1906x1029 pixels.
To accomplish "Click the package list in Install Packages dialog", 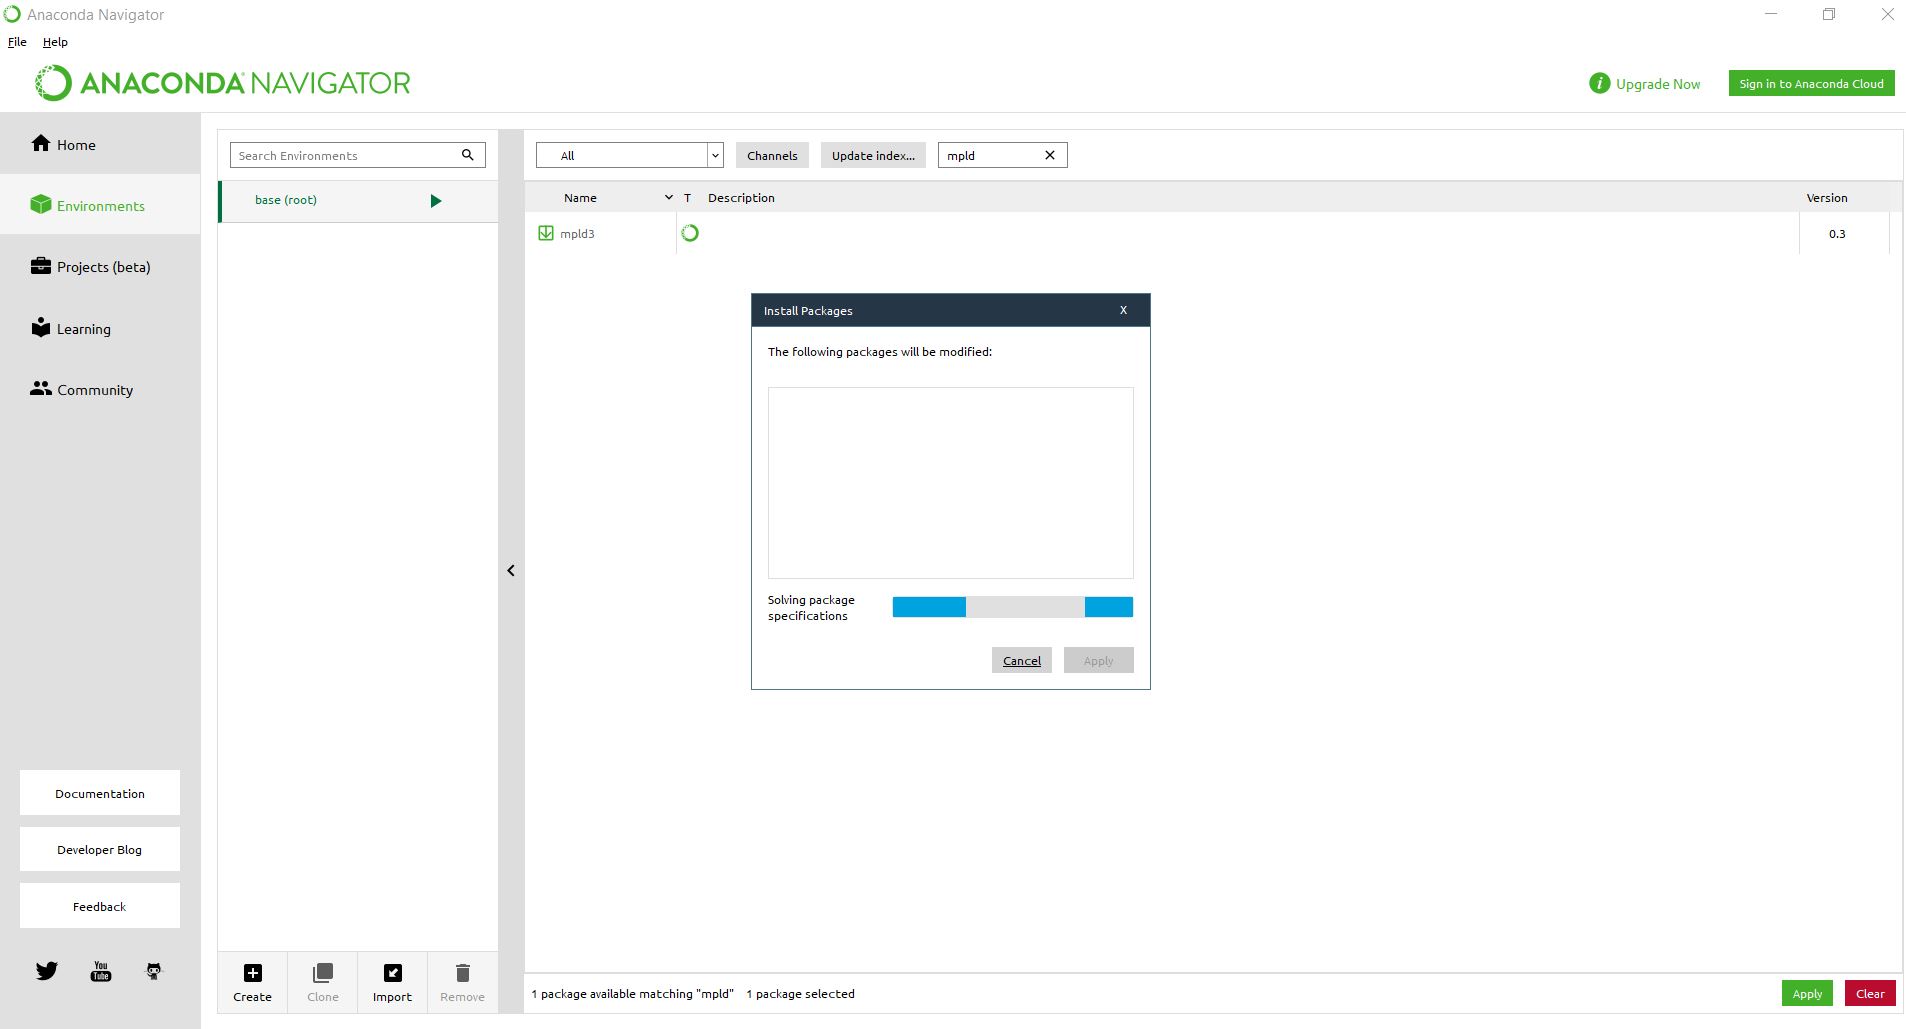I will (950, 483).
